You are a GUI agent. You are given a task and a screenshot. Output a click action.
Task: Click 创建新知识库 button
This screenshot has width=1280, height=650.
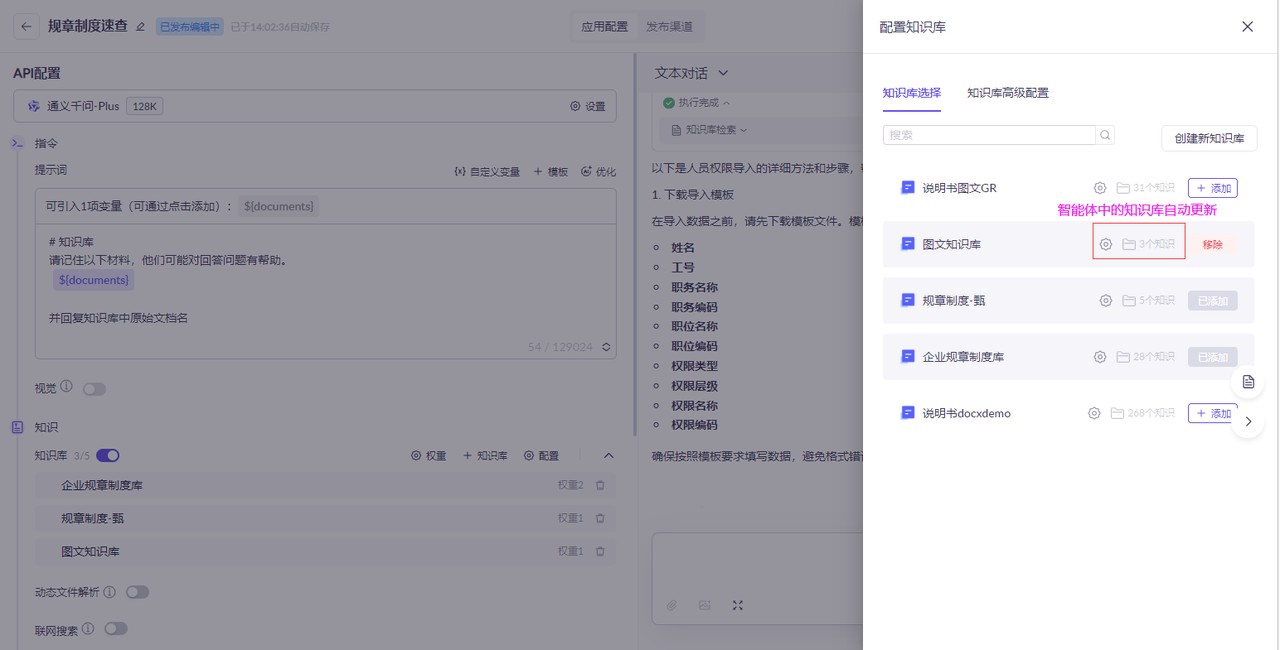1209,138
